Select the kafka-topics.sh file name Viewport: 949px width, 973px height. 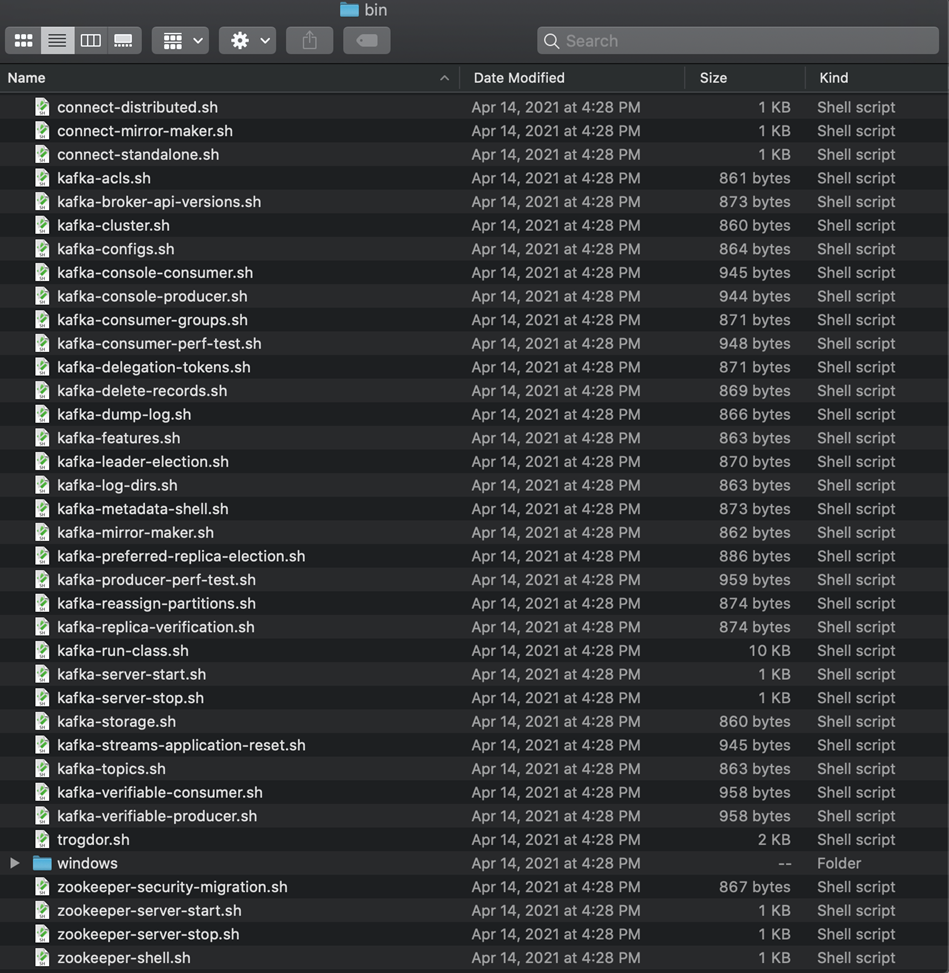coord(112,768)
